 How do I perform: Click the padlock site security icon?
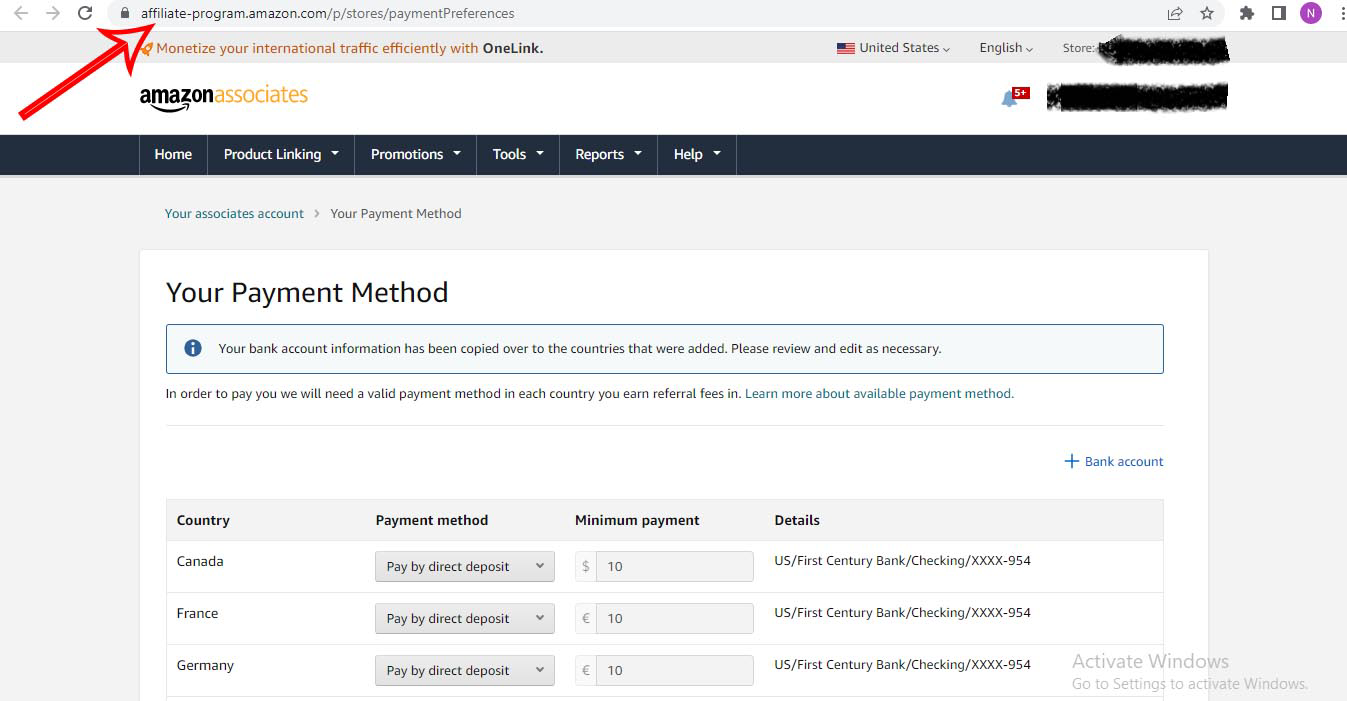click(124, 14)
